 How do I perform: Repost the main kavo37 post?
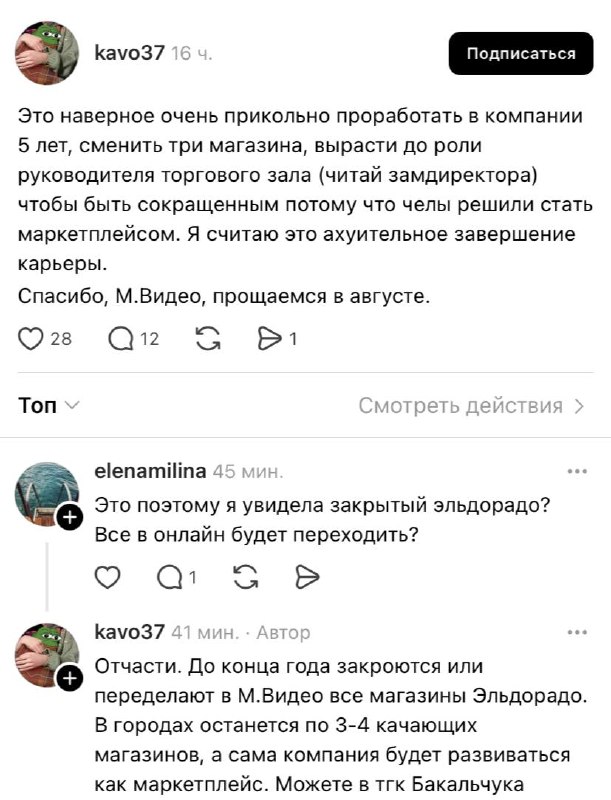208,339
